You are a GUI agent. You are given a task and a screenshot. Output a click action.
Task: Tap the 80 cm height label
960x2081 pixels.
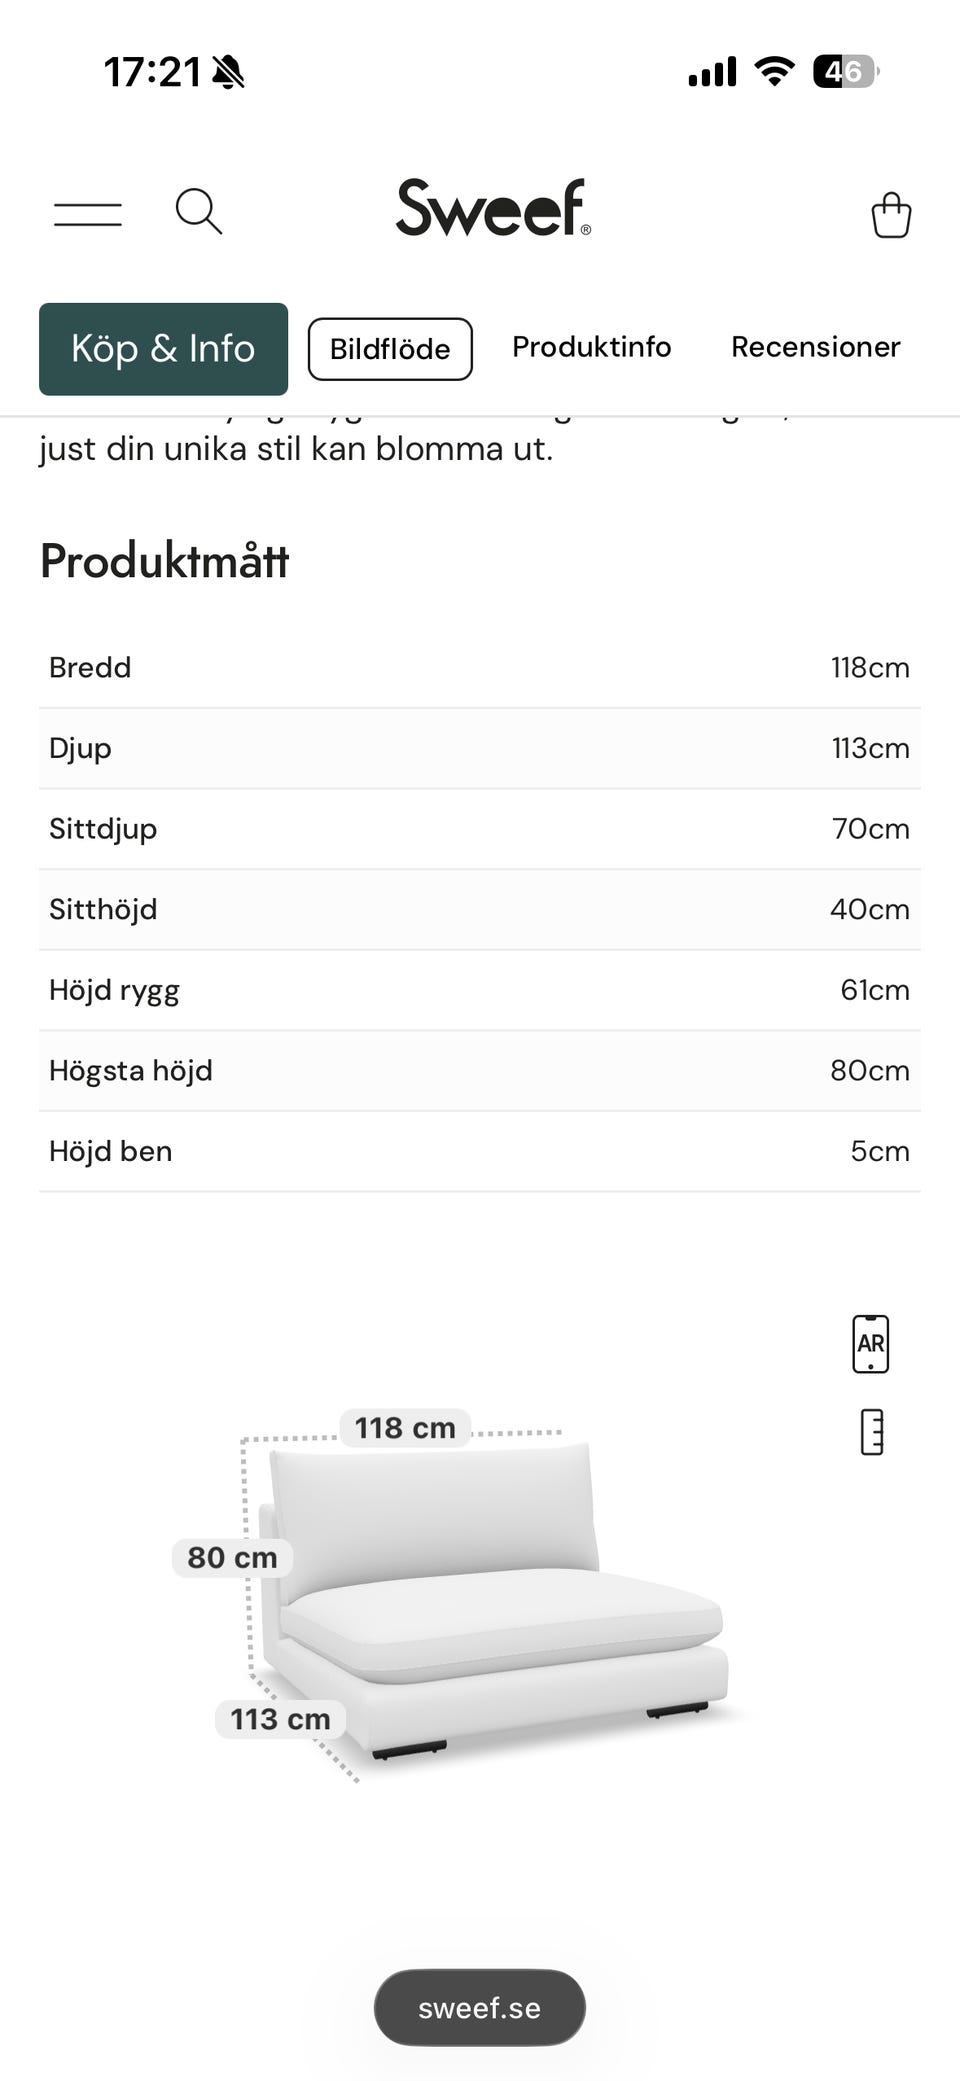pos(232,1558)
